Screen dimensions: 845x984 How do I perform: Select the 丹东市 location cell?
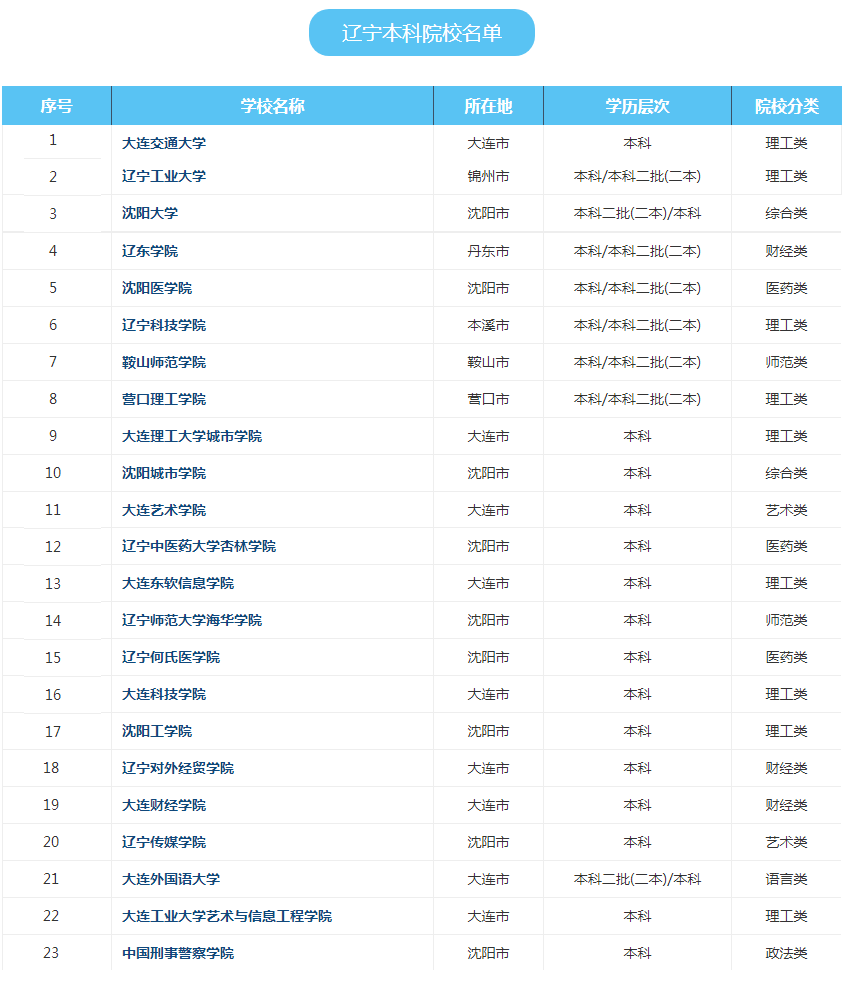(x=488, y=251)
